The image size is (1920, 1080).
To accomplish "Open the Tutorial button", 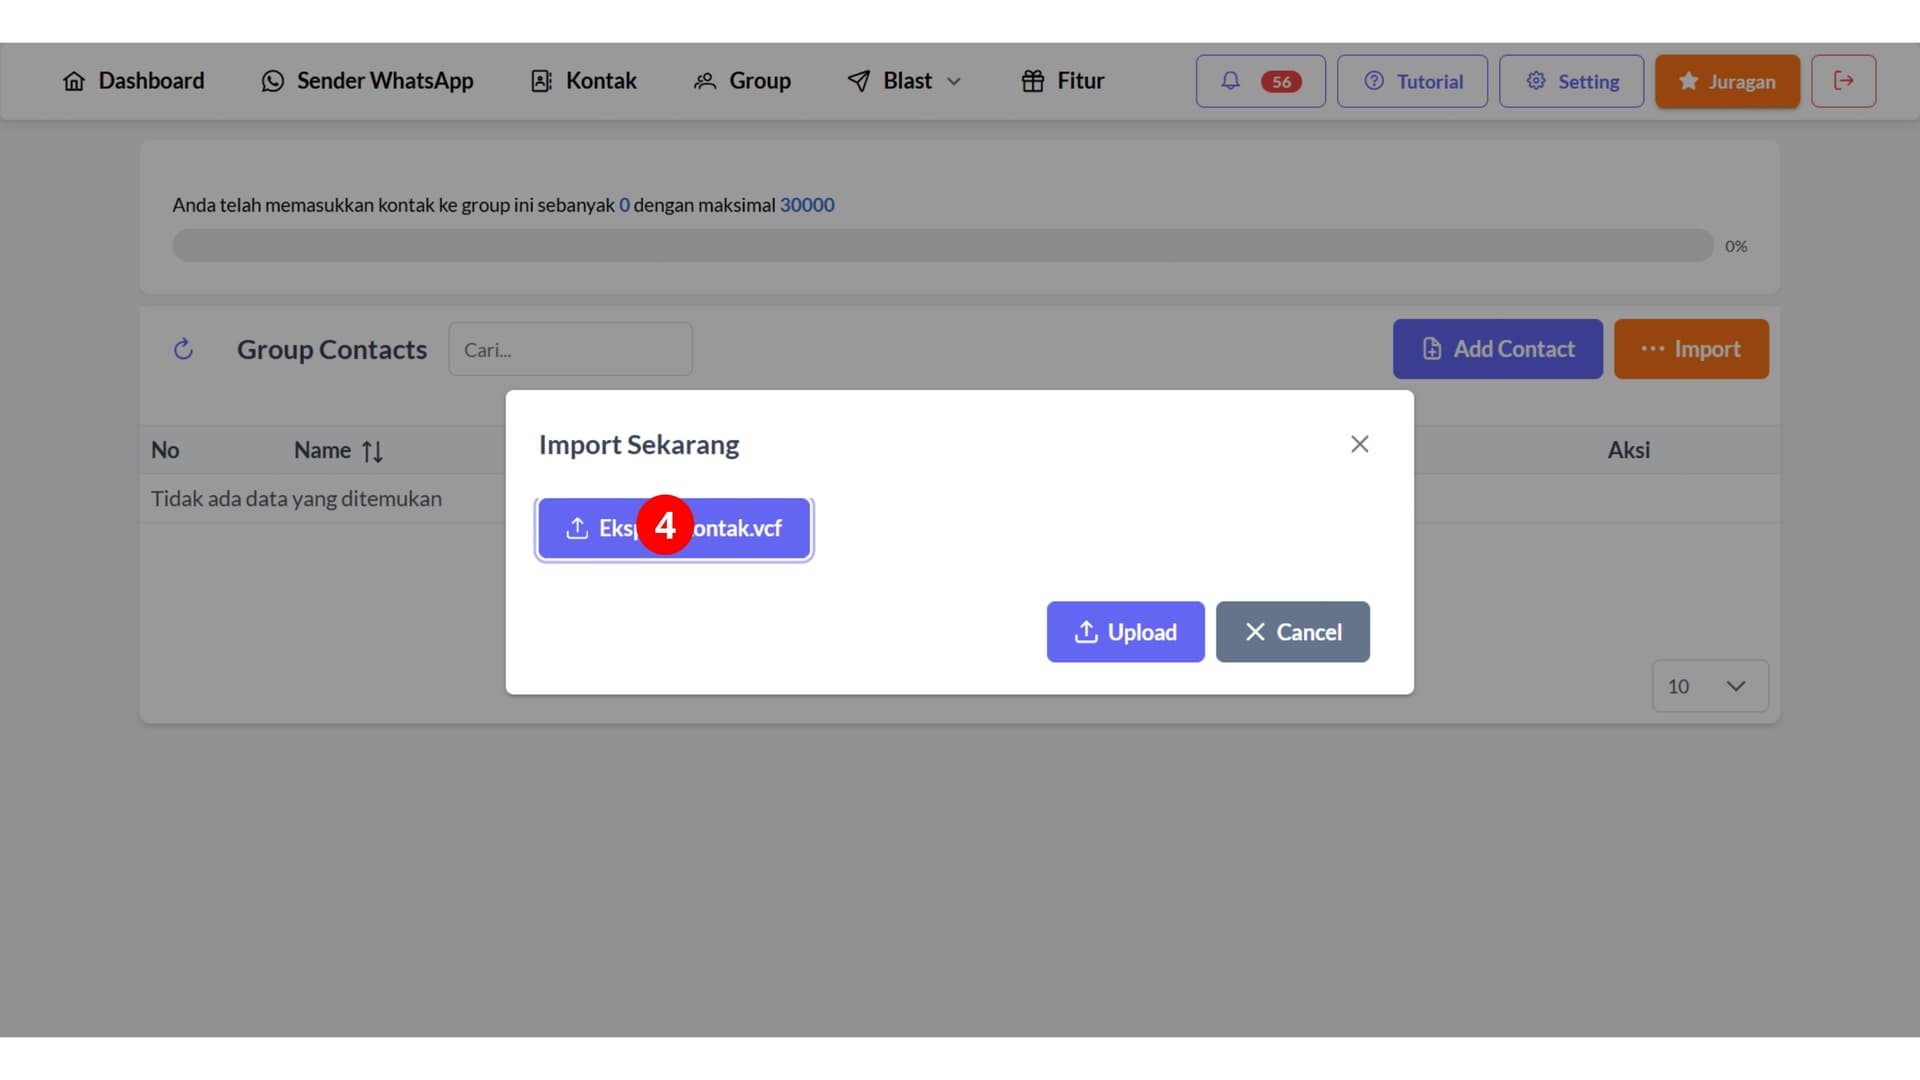I will 1412,81.
